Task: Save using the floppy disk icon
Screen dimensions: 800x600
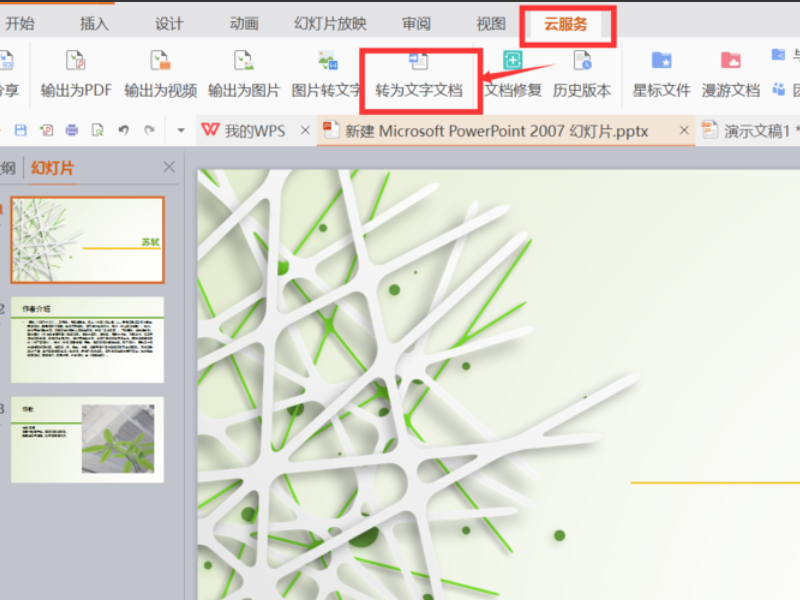Action: click(20, 131)
